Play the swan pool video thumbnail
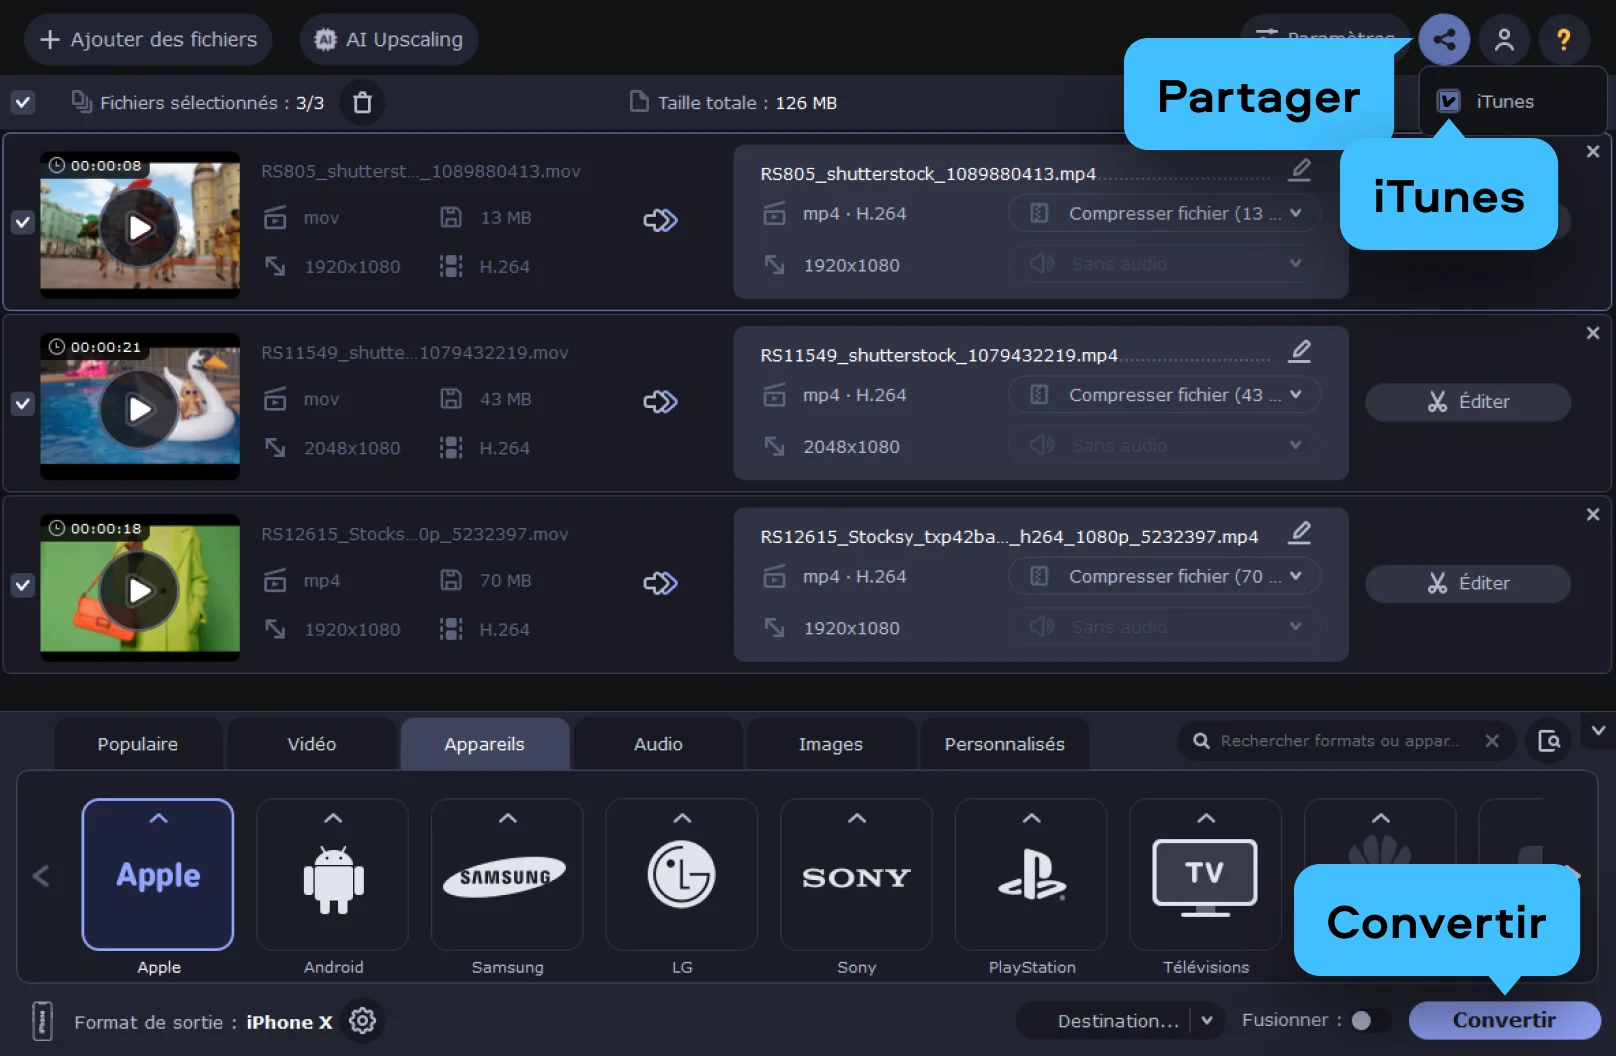1616x1056 pixels. coord(139,409)
